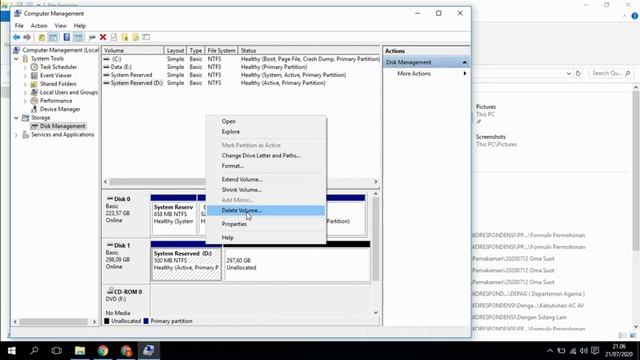Click the Services and Applications icon

25,135
